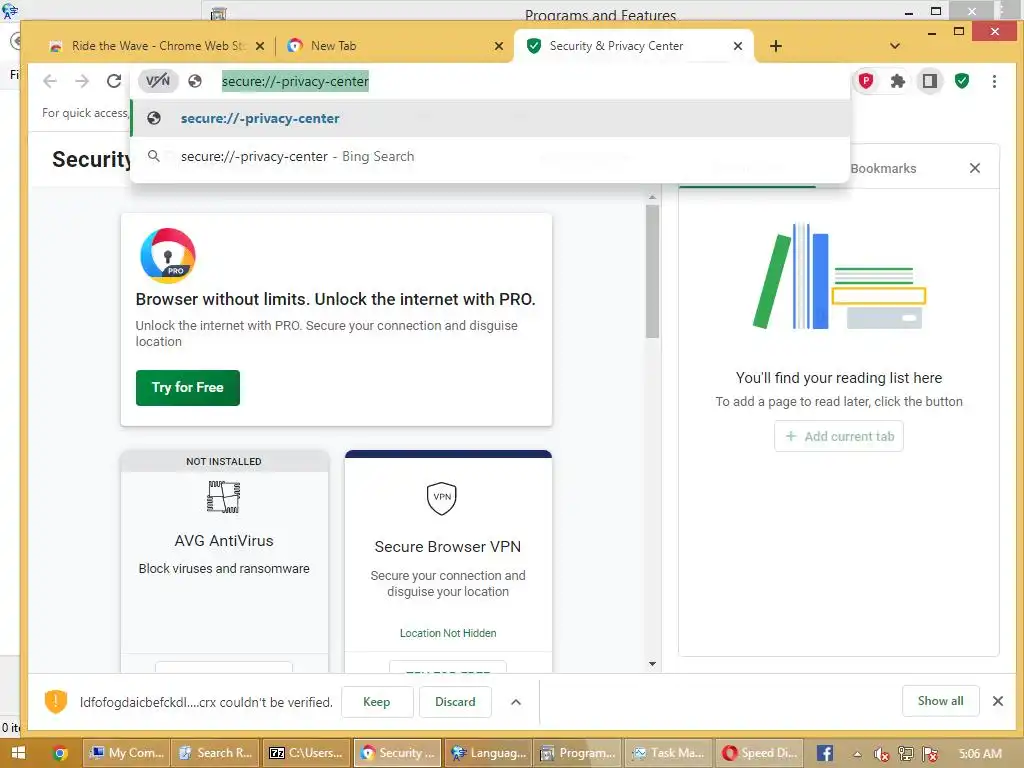Click Show all downloads

pos(940,701)
